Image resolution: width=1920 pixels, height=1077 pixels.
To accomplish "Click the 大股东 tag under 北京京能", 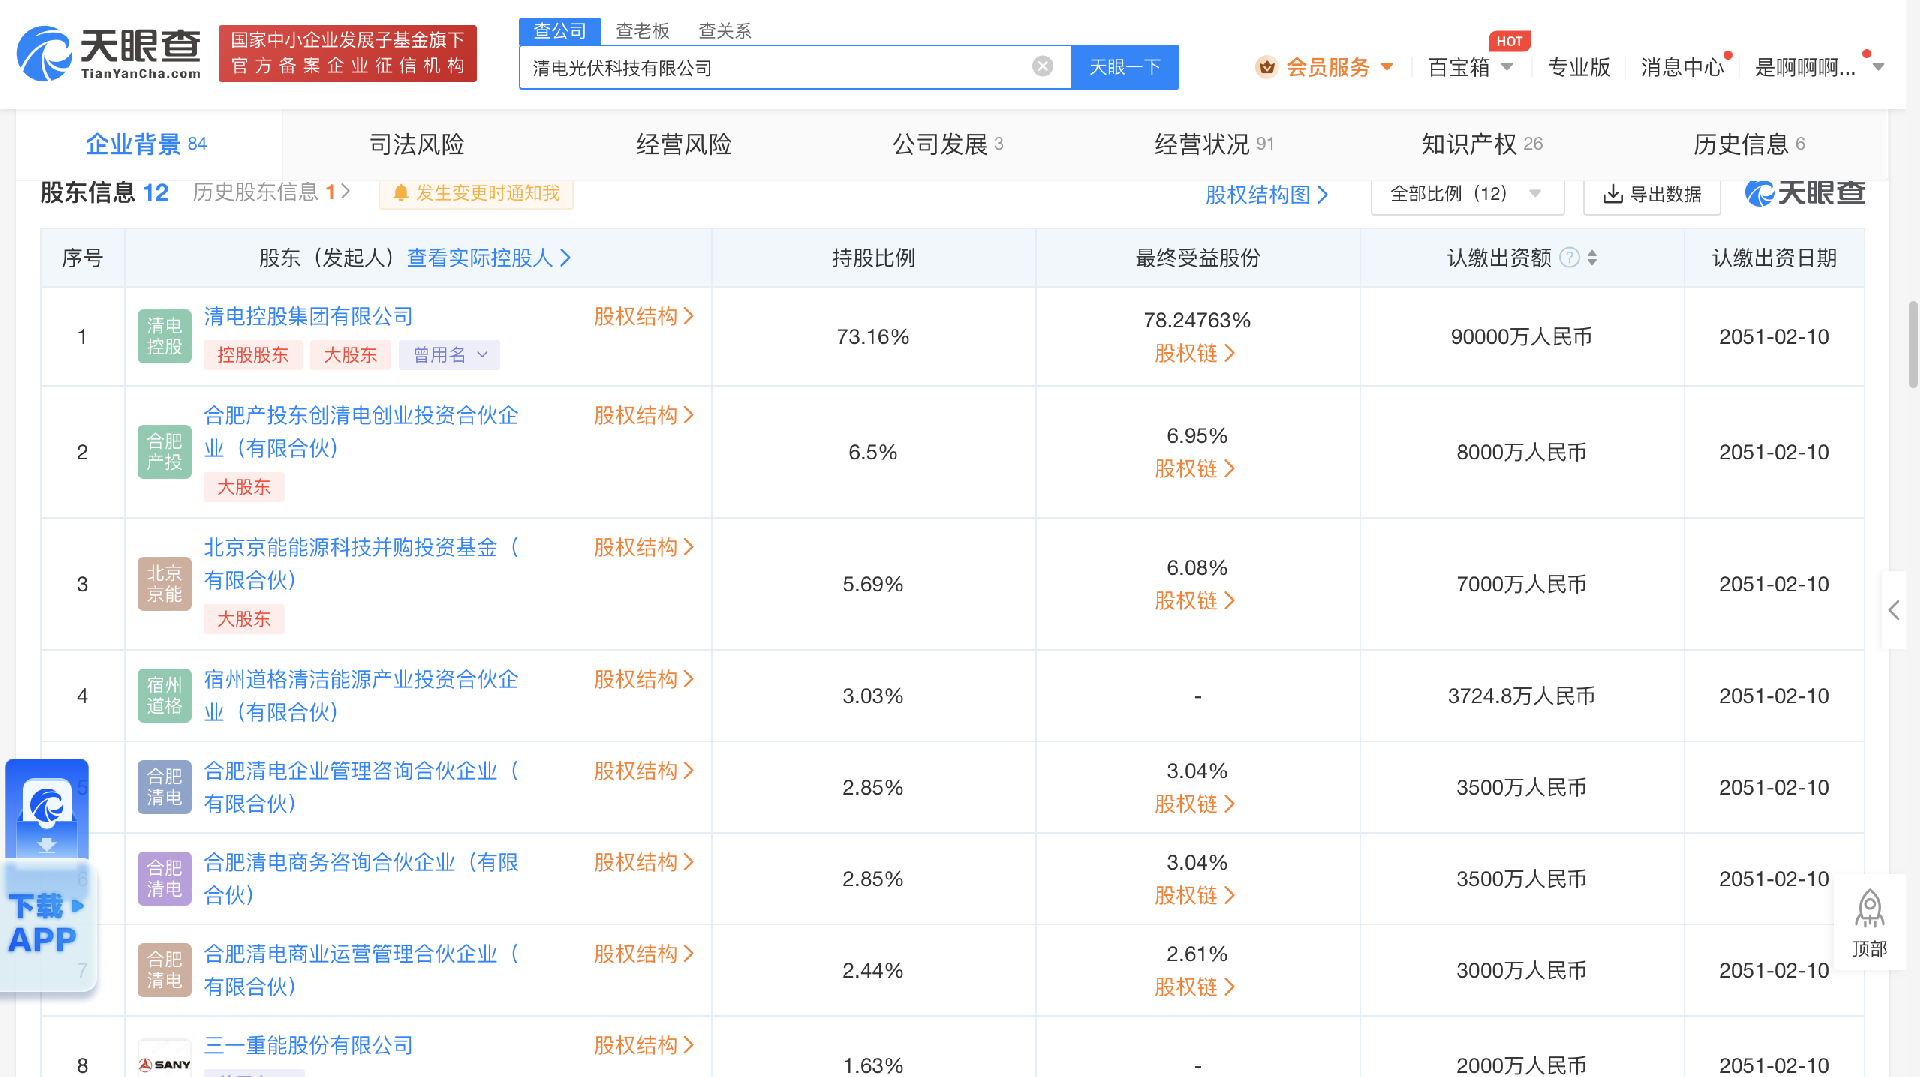I will [244, 619].
